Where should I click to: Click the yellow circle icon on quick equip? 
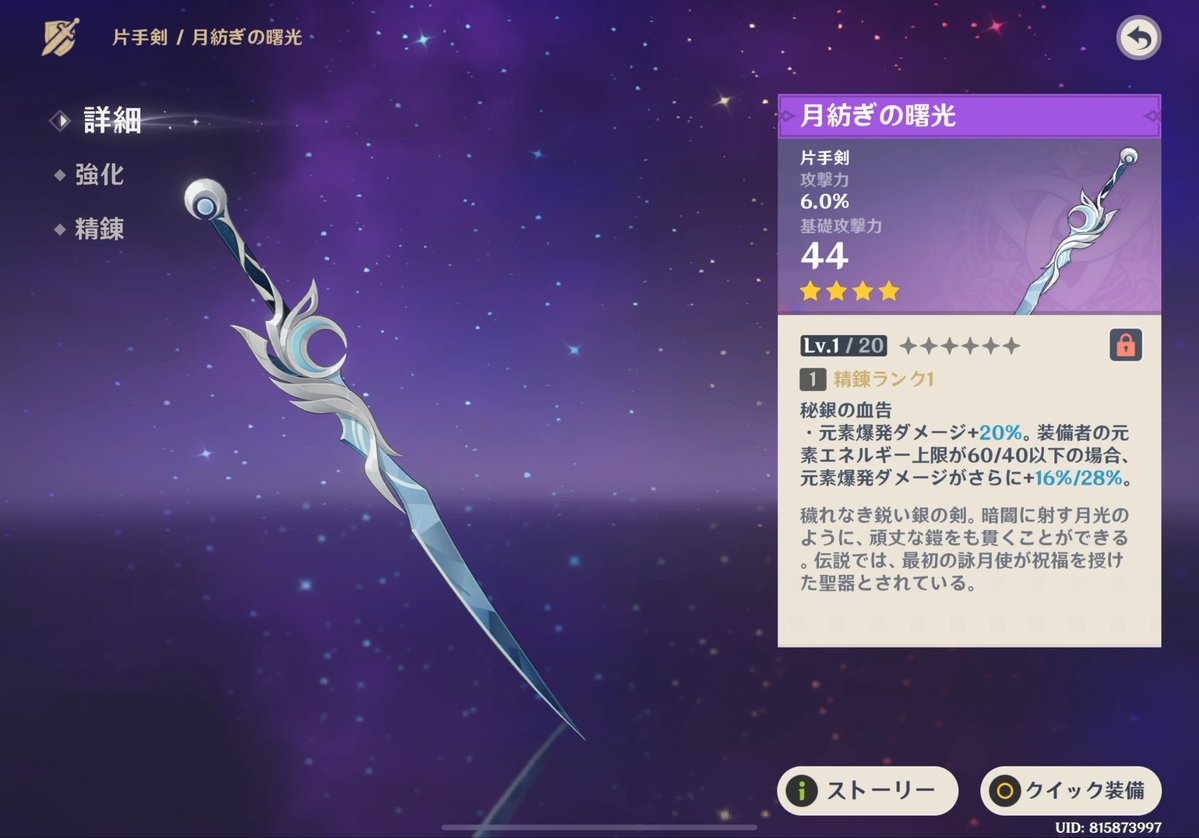(1005, 791)
